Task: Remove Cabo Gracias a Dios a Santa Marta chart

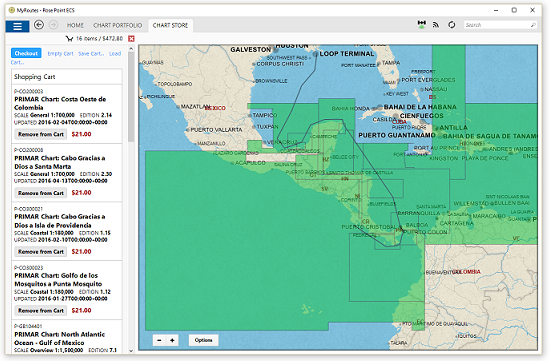Action: [41, 193]
